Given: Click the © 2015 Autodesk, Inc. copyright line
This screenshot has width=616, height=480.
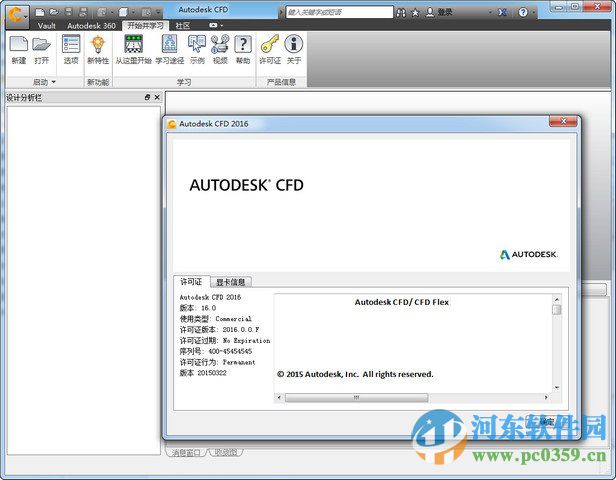Looking at the screenshot, I should click(x=355, y=374).
